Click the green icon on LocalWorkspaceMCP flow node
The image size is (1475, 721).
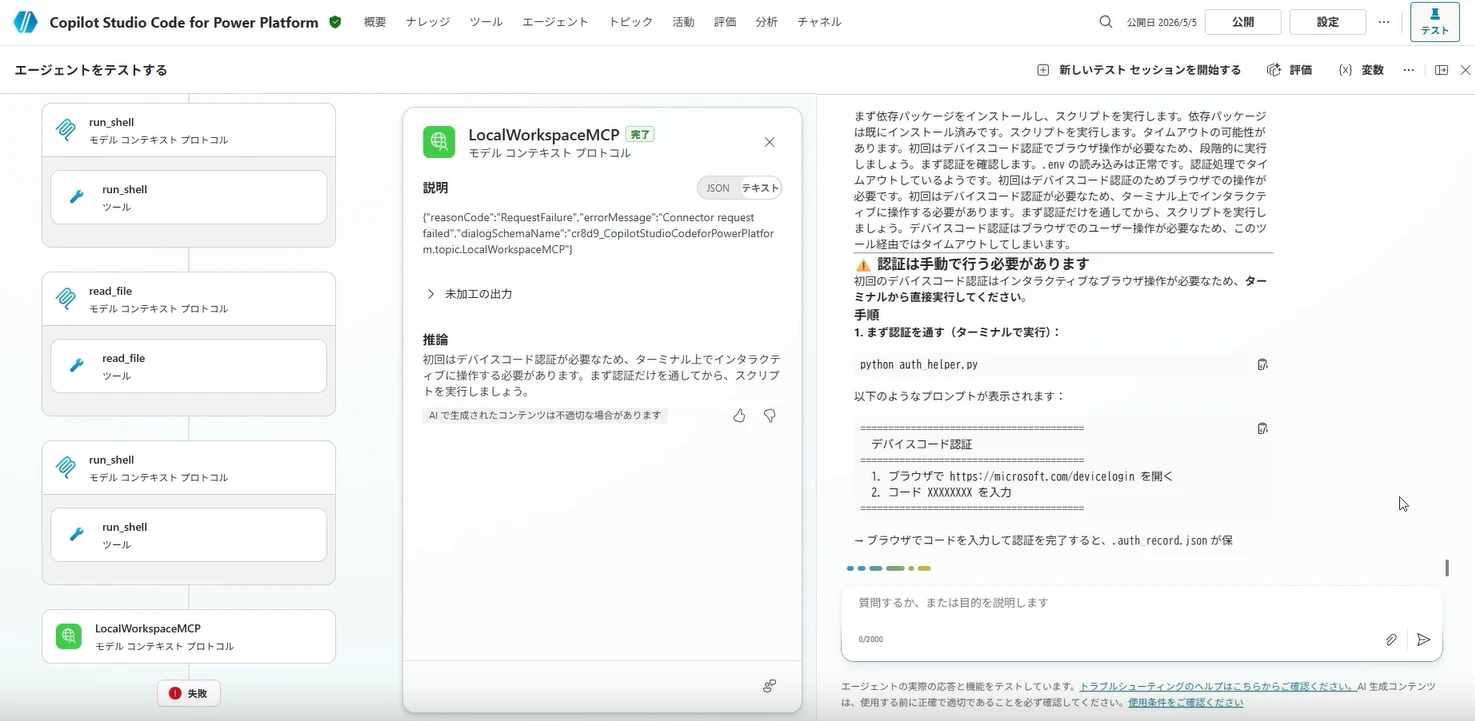point(69,636)
